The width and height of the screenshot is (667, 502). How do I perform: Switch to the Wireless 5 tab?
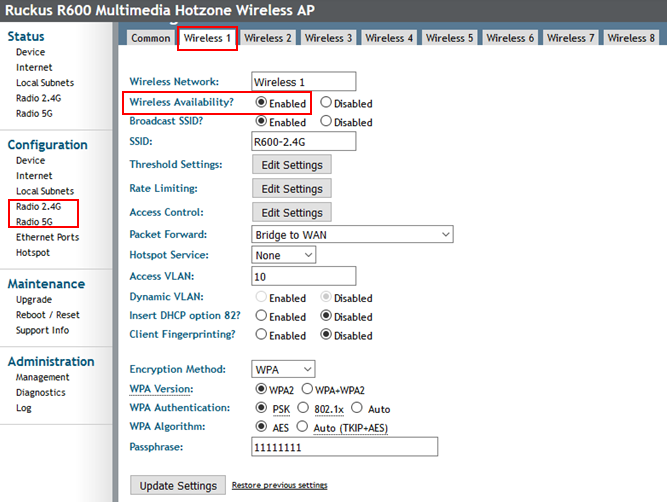449,38
